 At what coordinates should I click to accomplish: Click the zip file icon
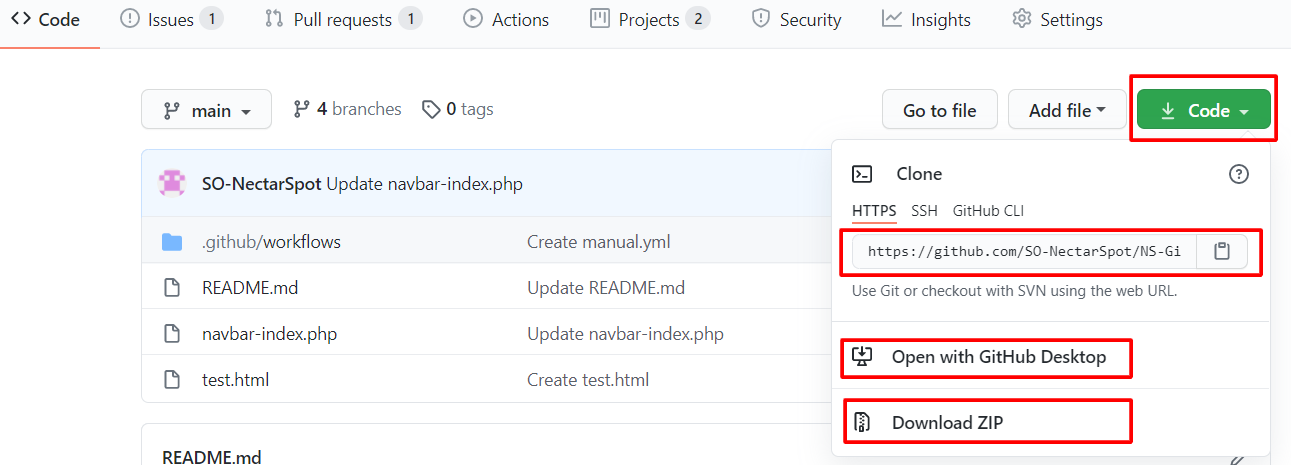coord(861,423)
